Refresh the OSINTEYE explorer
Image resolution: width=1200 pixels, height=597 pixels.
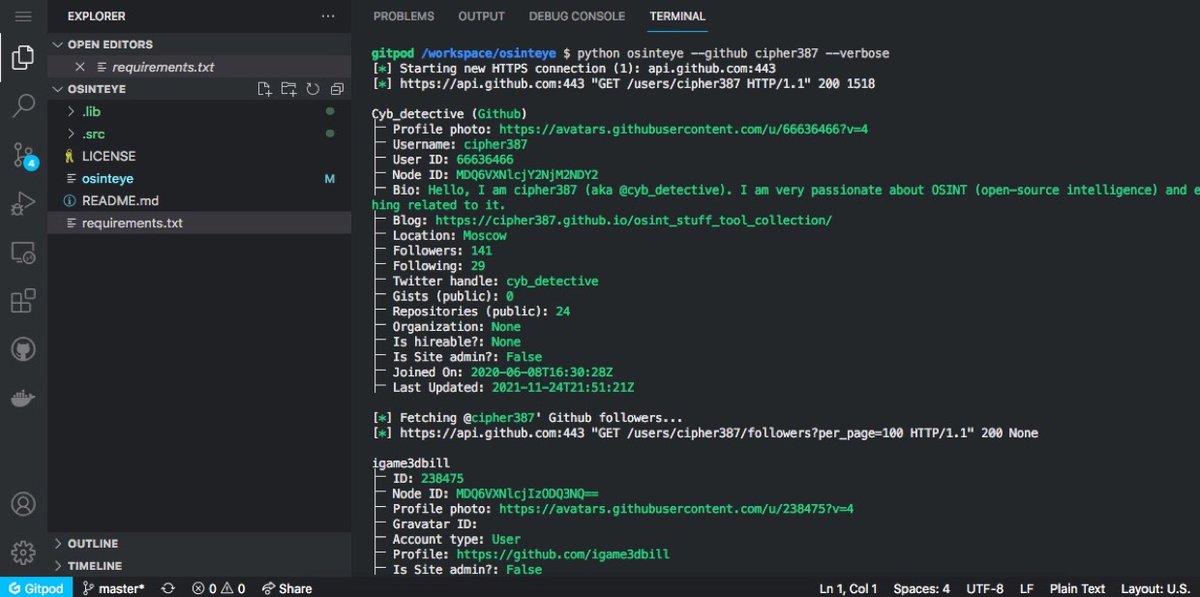click(312, 89)
